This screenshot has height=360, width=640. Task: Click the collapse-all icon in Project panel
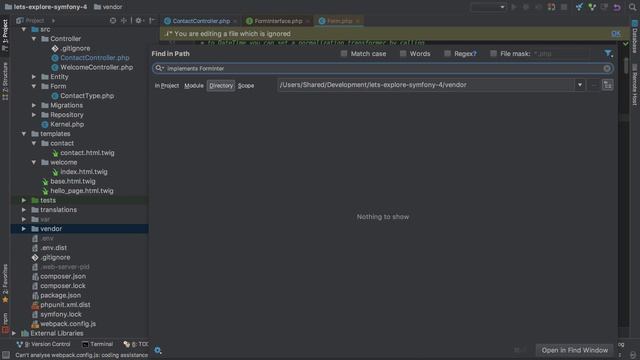click(124, 20)
